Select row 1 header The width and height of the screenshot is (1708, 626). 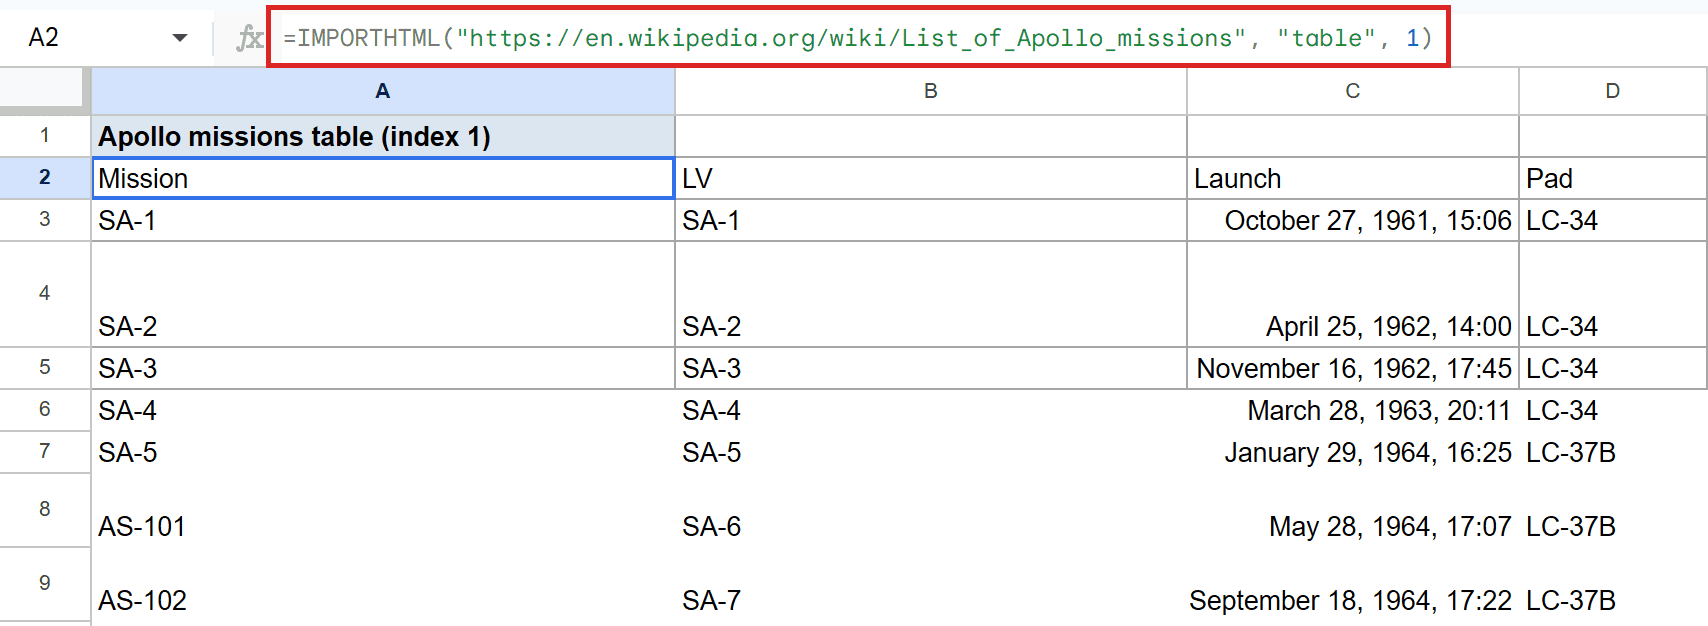pos(45,135)
